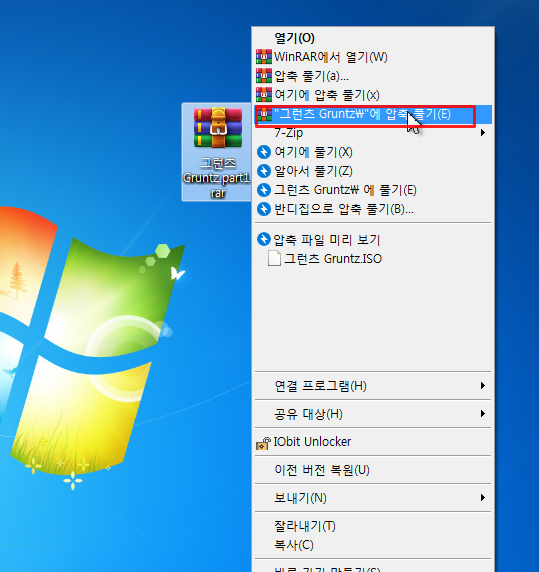Select 여기에 풀기(X) Bandizip entry
The image size is (539, 572).
[373, 152]
